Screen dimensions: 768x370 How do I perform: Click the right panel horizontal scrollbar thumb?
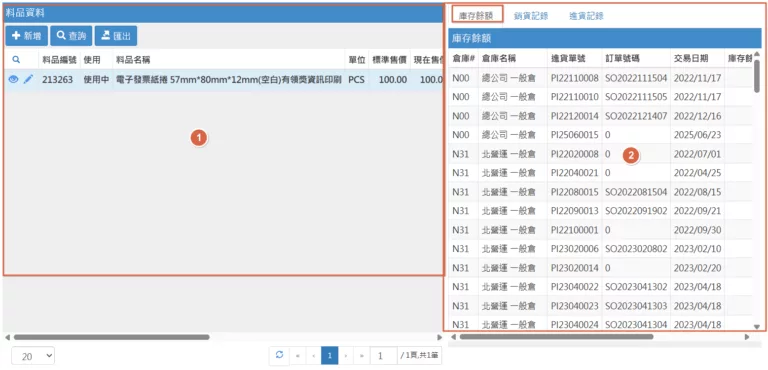(x=556, y=337)
